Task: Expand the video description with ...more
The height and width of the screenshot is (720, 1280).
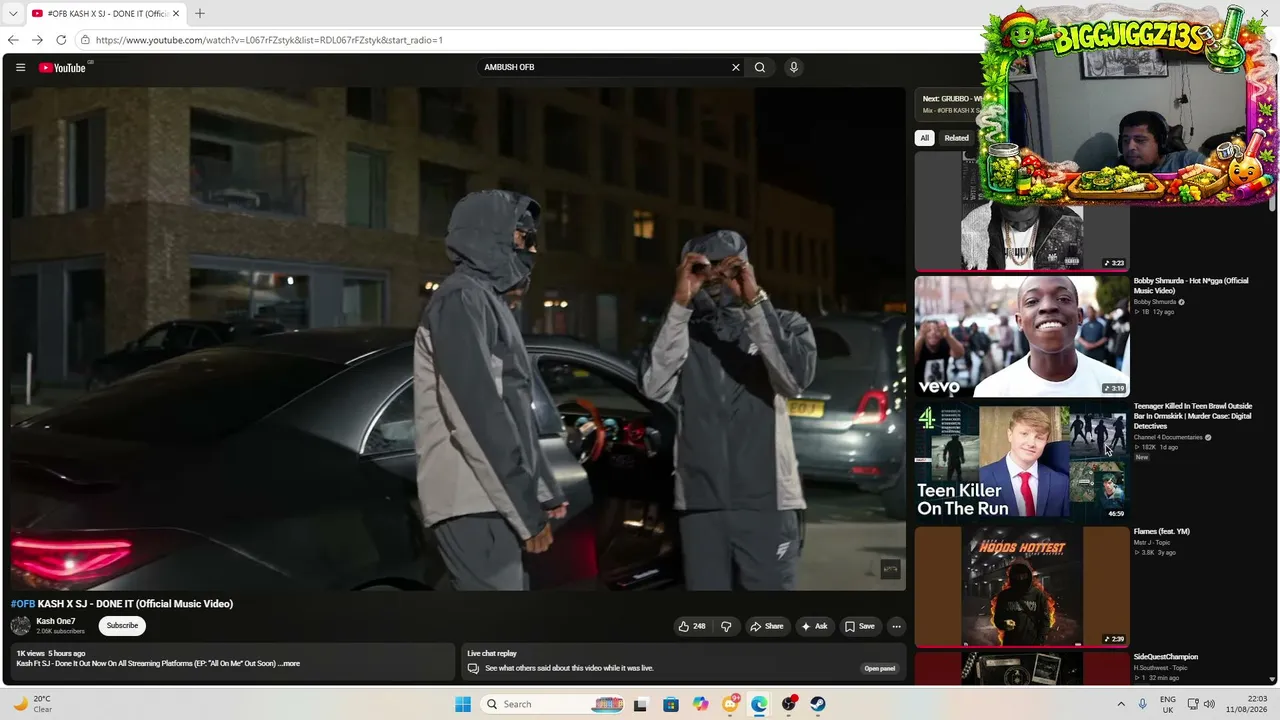Action: [289, 663]
